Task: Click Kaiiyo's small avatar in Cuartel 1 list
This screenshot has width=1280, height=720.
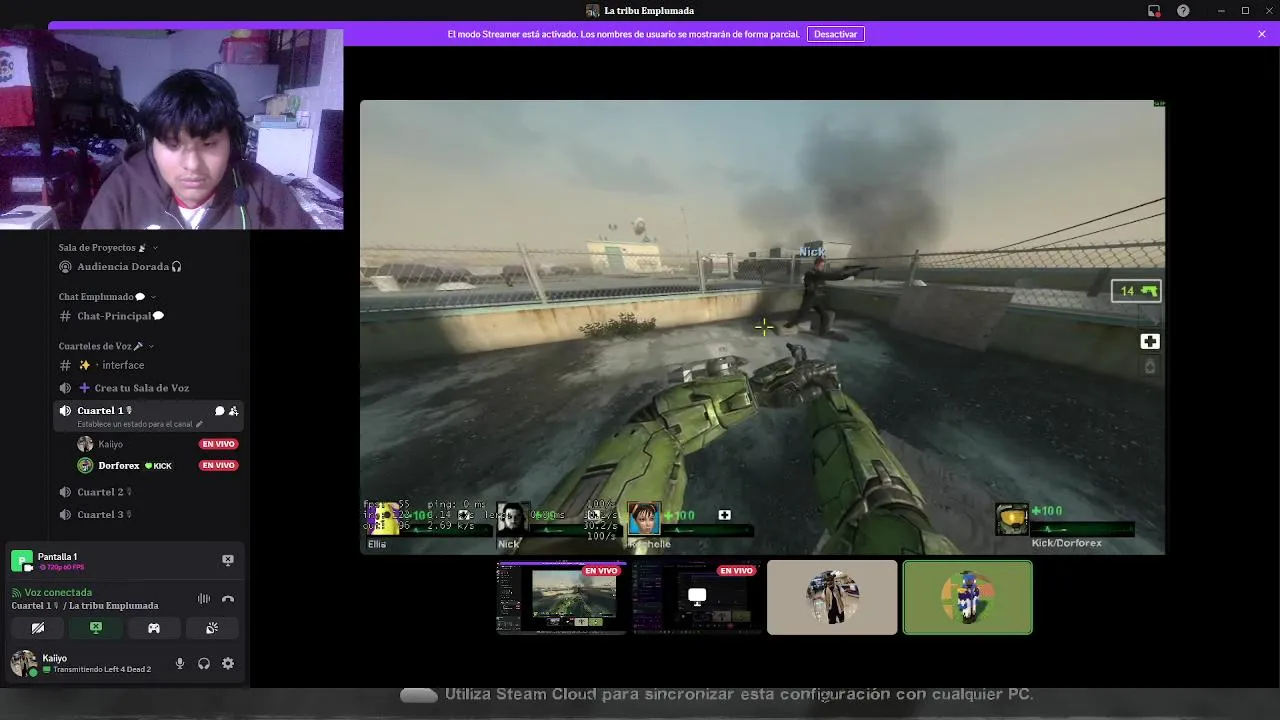Action: point(85,444)
